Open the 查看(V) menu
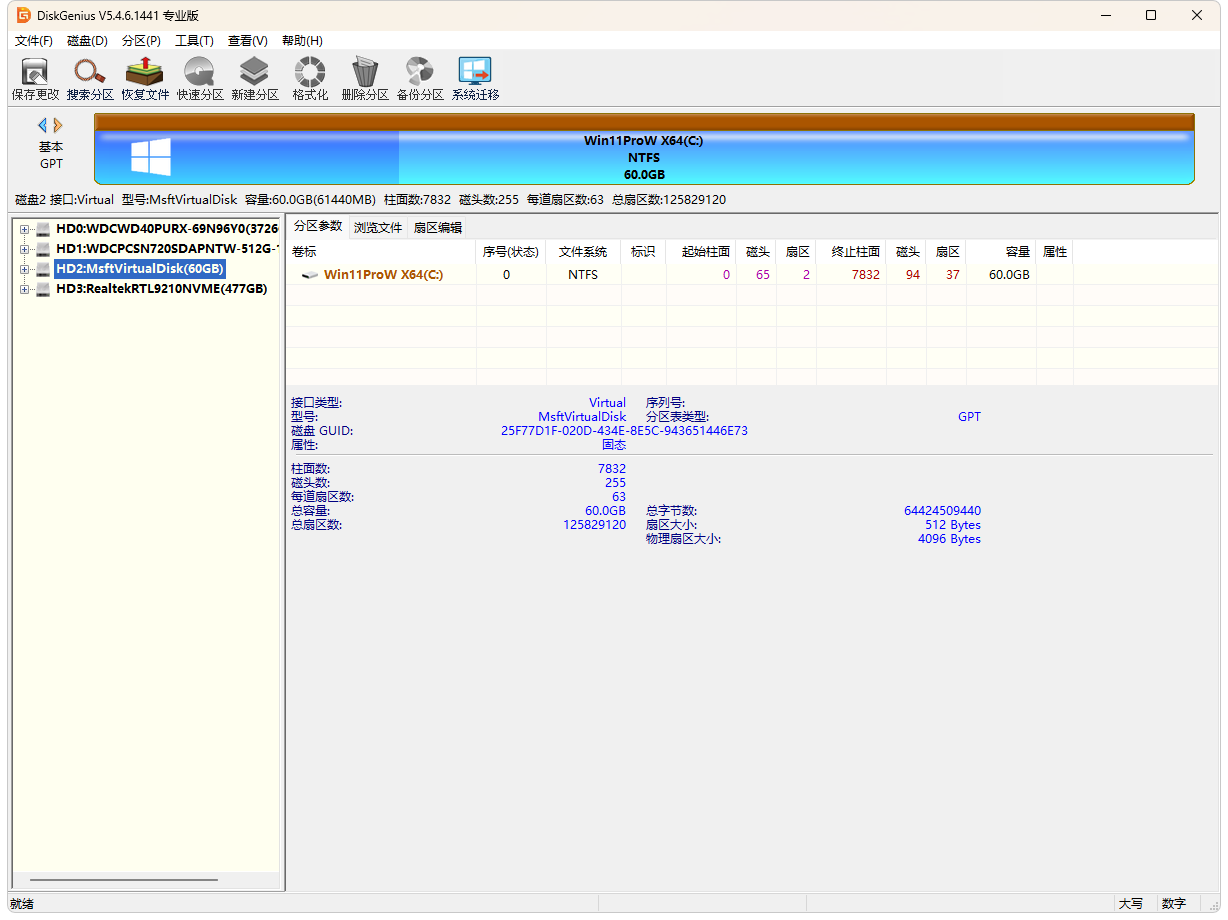The width and height of the screenshot is (1228, 920). click(247, 41)
